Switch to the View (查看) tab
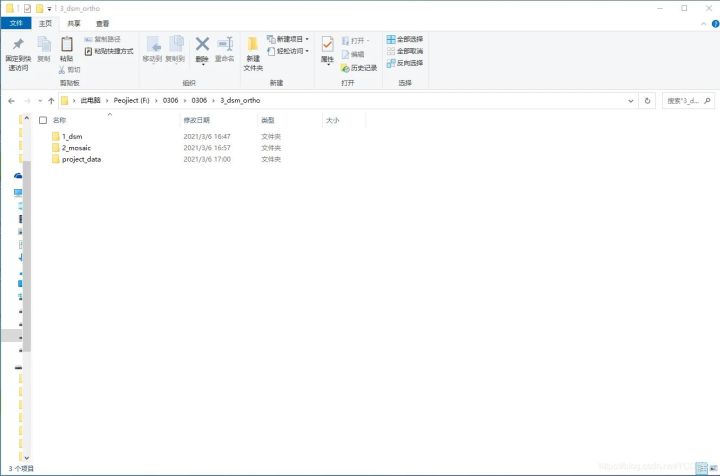The width and height of the screenshot is (720, 476). [x=103, y=23]
